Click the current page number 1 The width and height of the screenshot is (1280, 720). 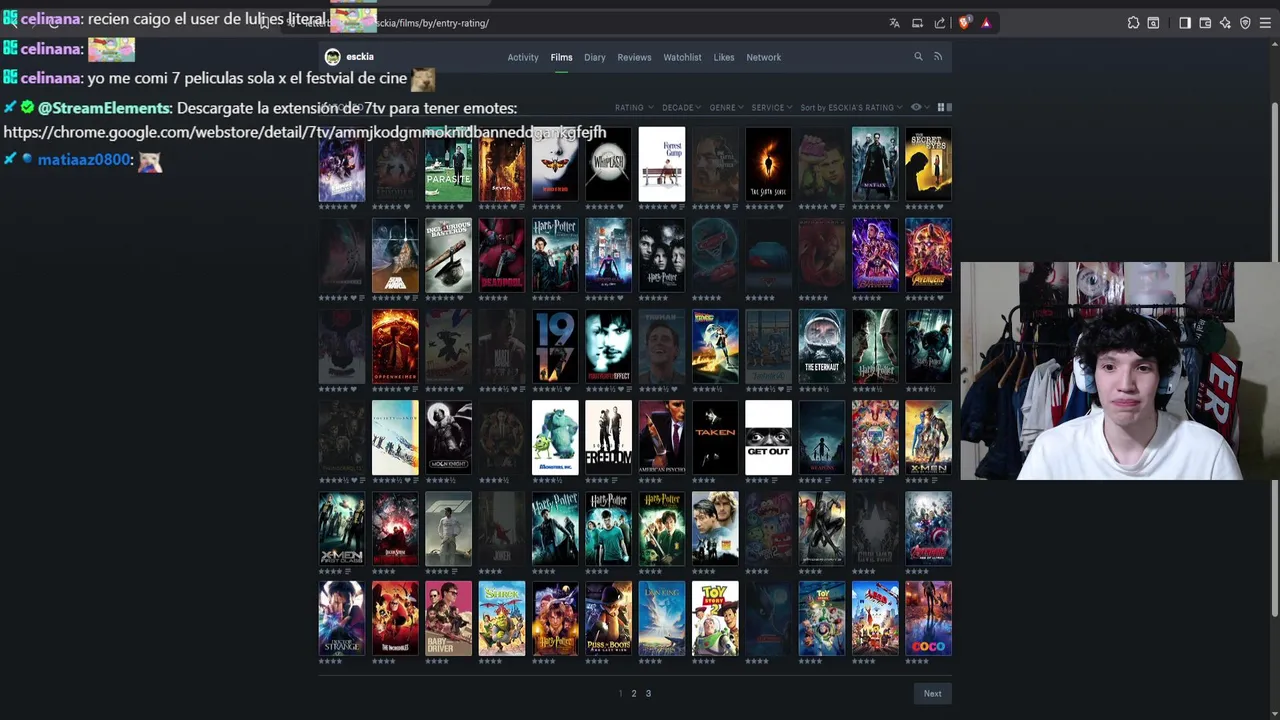click(620, 693)
